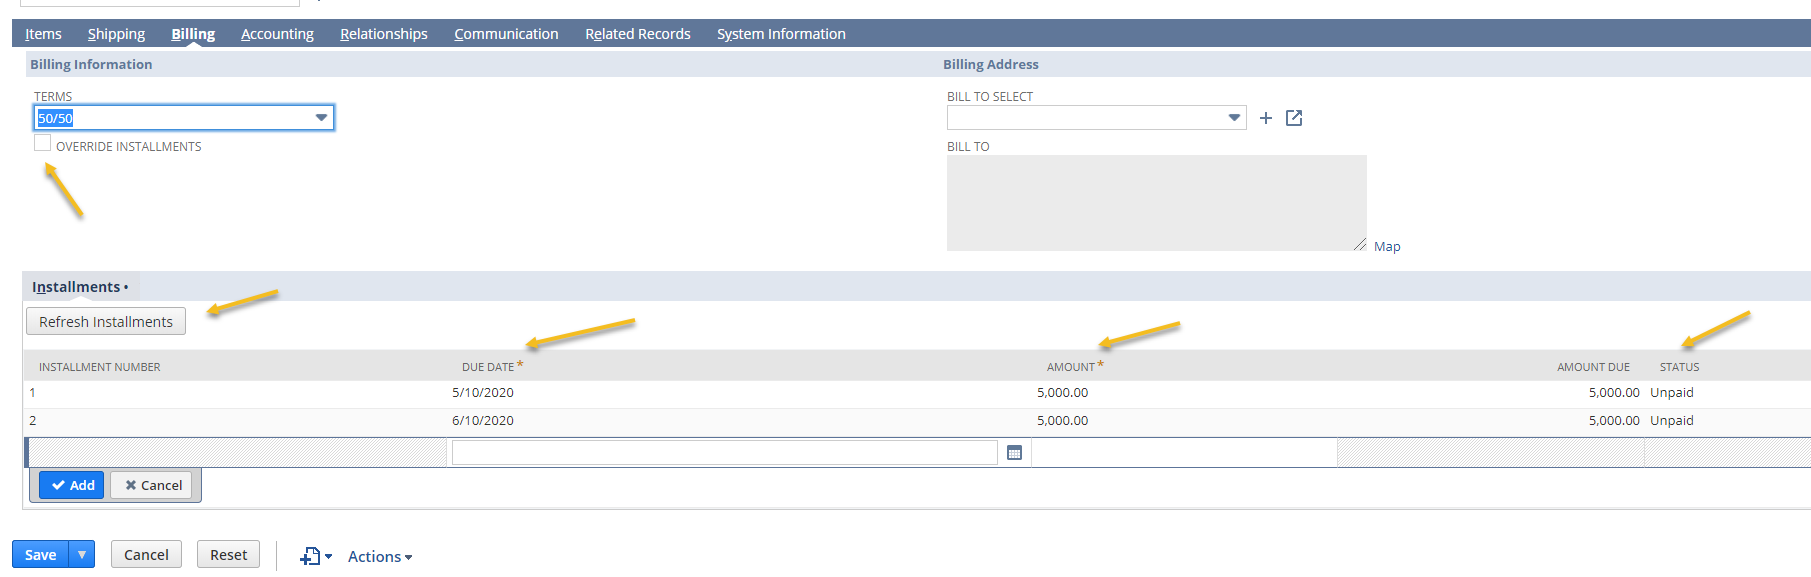The width and height of the screenshot is (1811, 577).
Task: Open the bill-to address in popup window icon
Action: [x=1294, y=118]
